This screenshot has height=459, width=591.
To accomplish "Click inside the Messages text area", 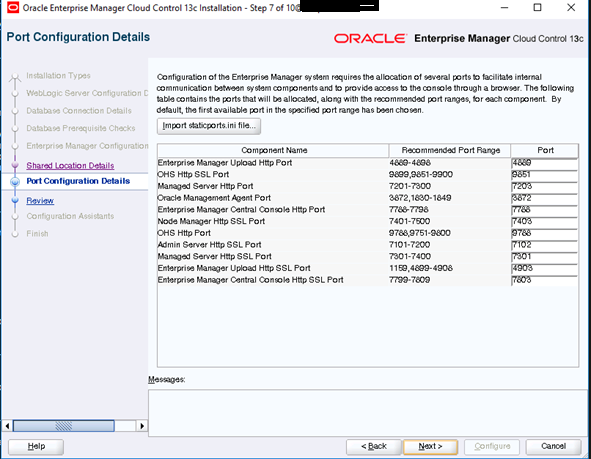I will 369,413.
